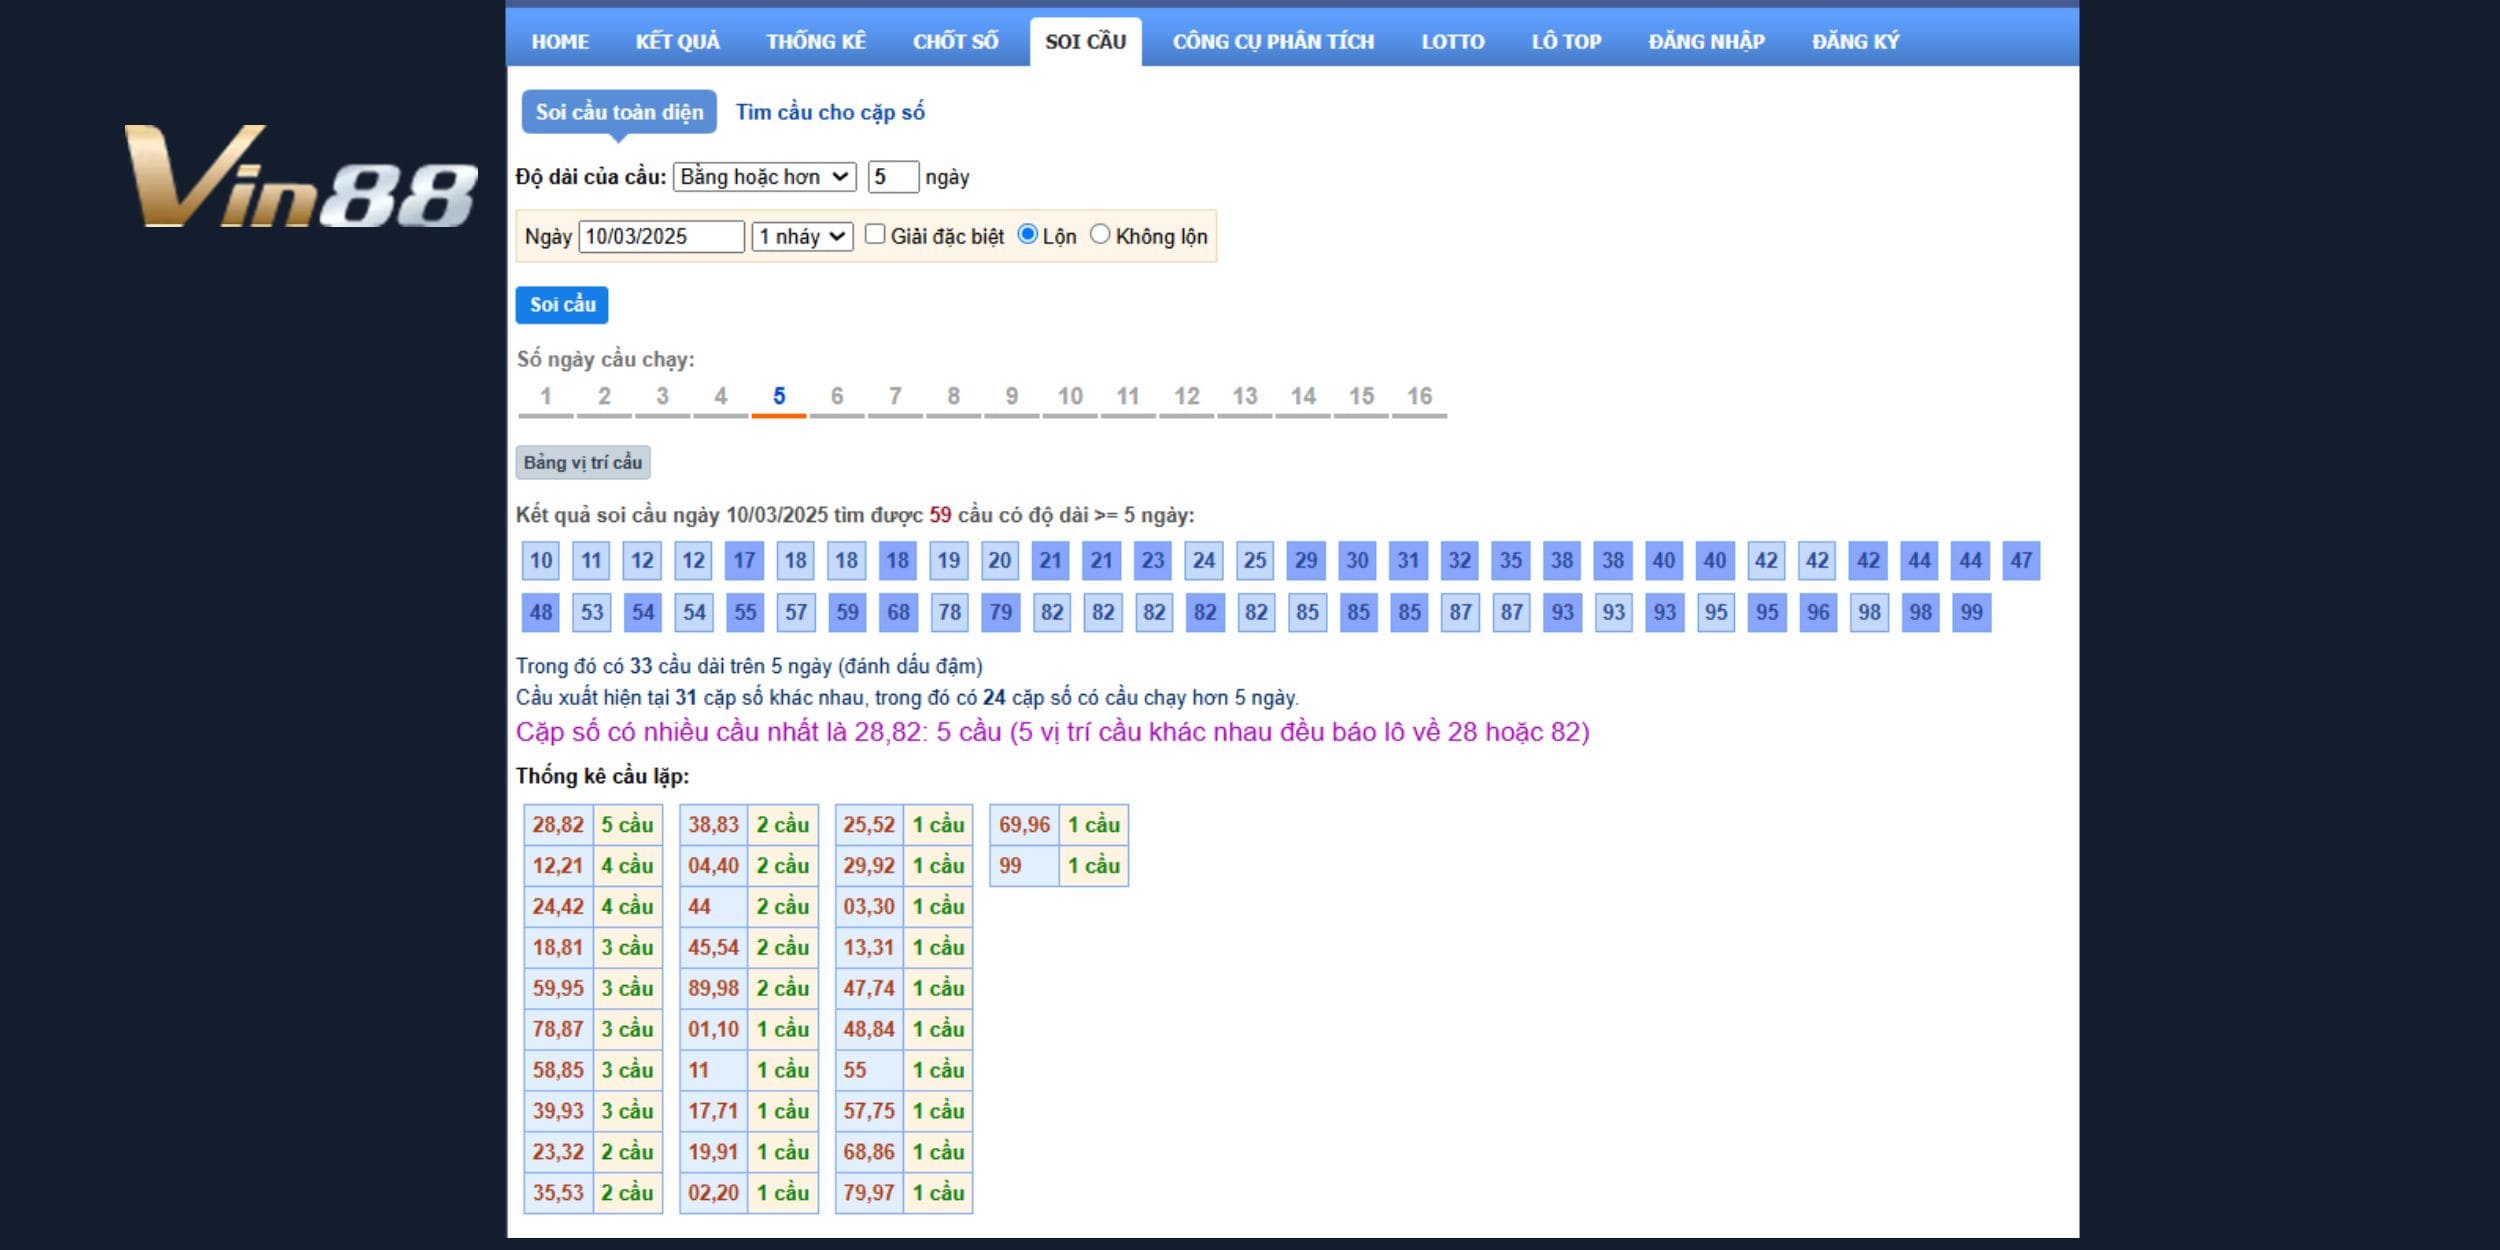Click result number box 17

click(745, 561)
